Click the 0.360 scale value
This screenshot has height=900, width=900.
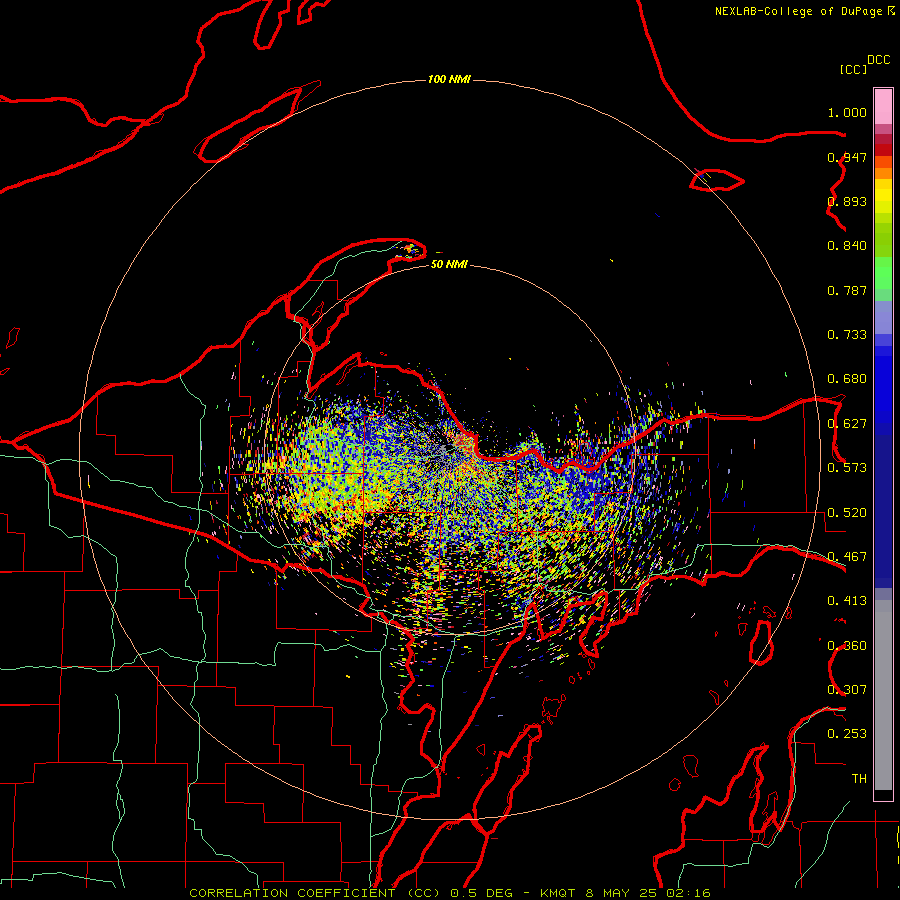(x=847, y=646)
